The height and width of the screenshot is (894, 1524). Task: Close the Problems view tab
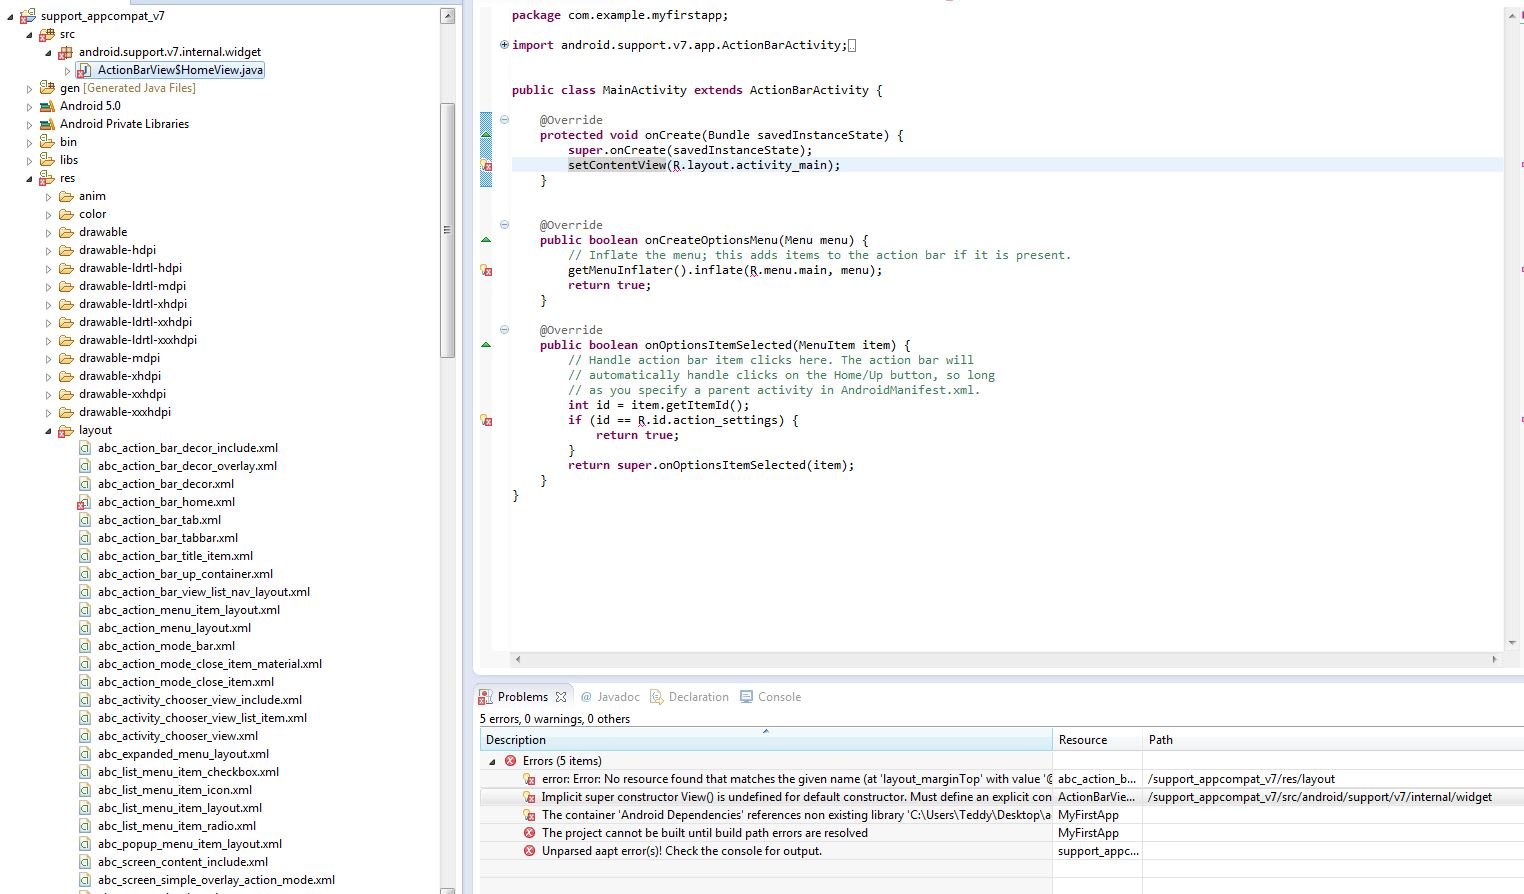point(561,697)
